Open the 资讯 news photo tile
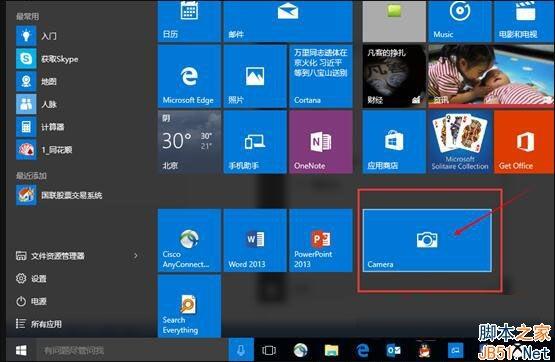 [x=492, y=76]
